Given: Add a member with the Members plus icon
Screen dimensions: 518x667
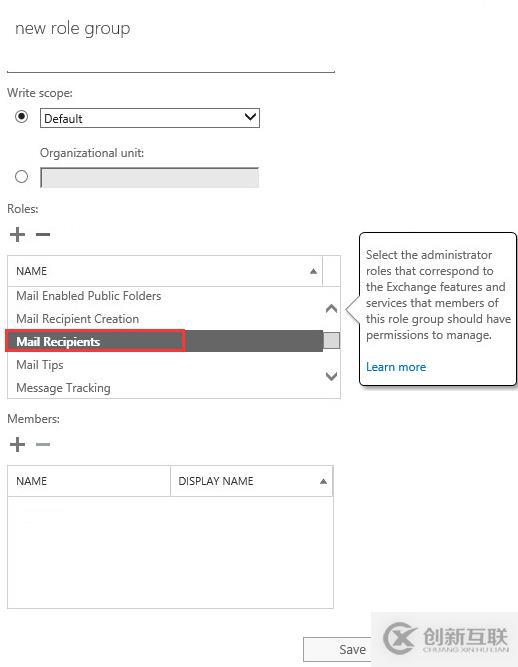Looking at the screenshot, I should (17, 445).
